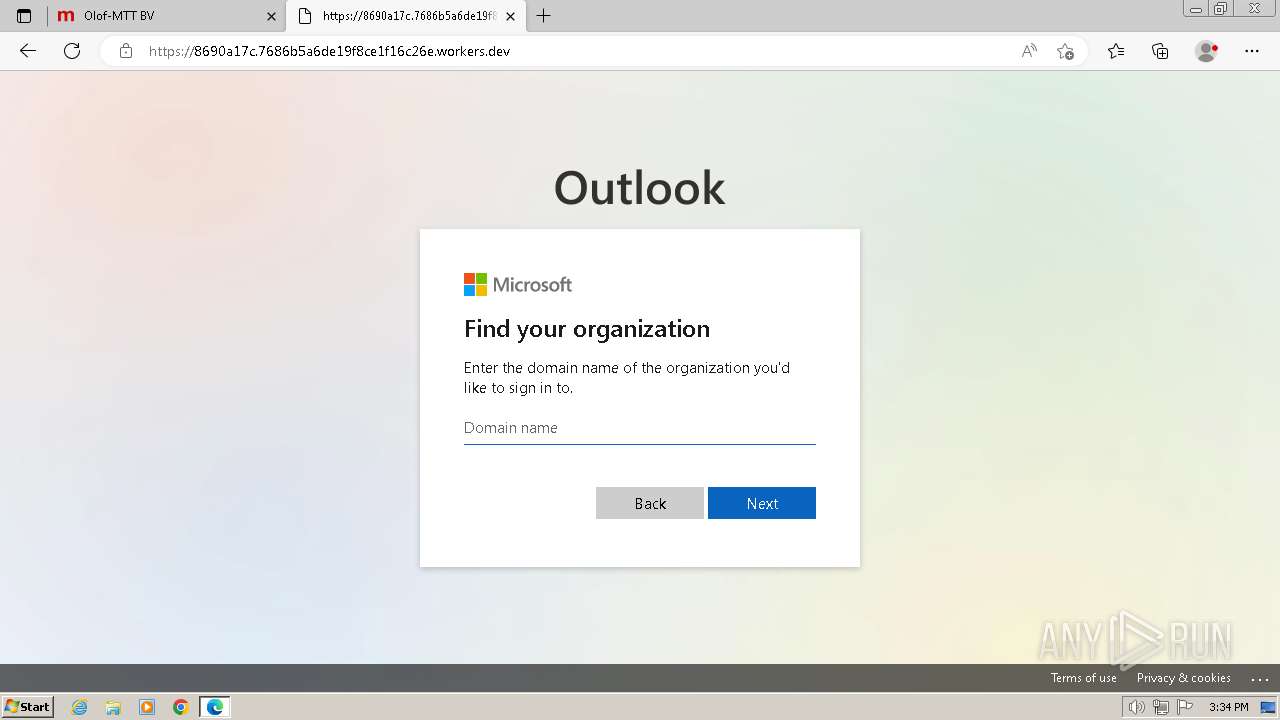The width and height of the screenshot is (1280, 720).
Task: Open the Windows Start button
Action: (x=28, y=707)
